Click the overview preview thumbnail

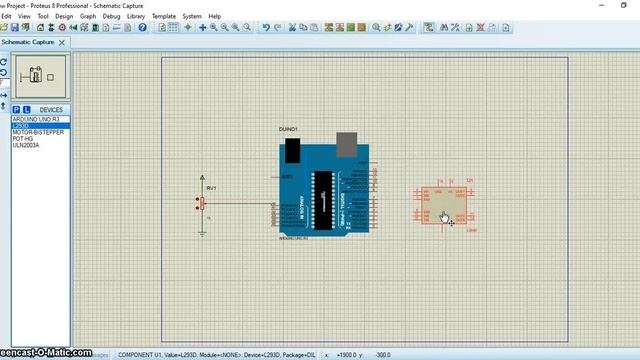coord(40,77)
